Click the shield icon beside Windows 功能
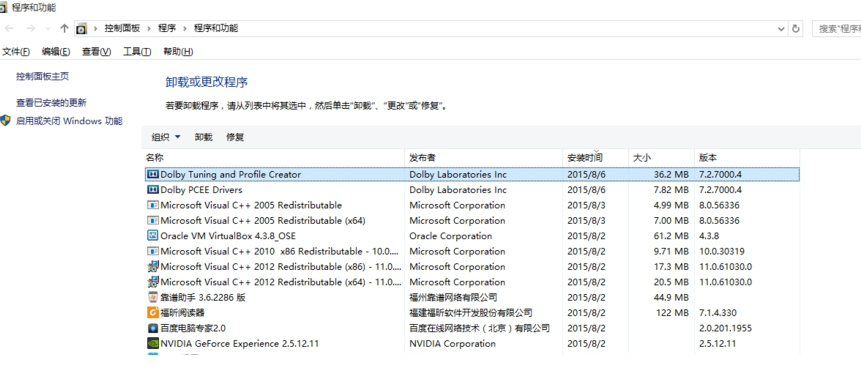Screen dimensions: 861x369 [x=5, y=121]
